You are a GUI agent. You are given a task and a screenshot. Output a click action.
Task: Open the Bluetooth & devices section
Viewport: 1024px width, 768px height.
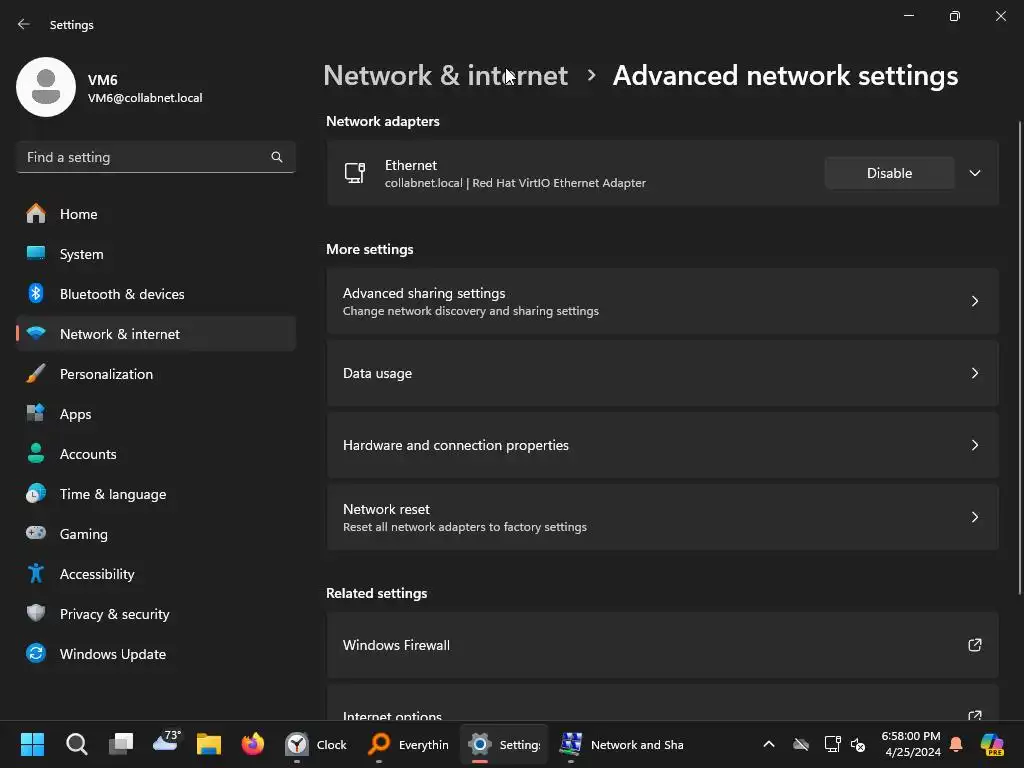[x=122, y=294]
